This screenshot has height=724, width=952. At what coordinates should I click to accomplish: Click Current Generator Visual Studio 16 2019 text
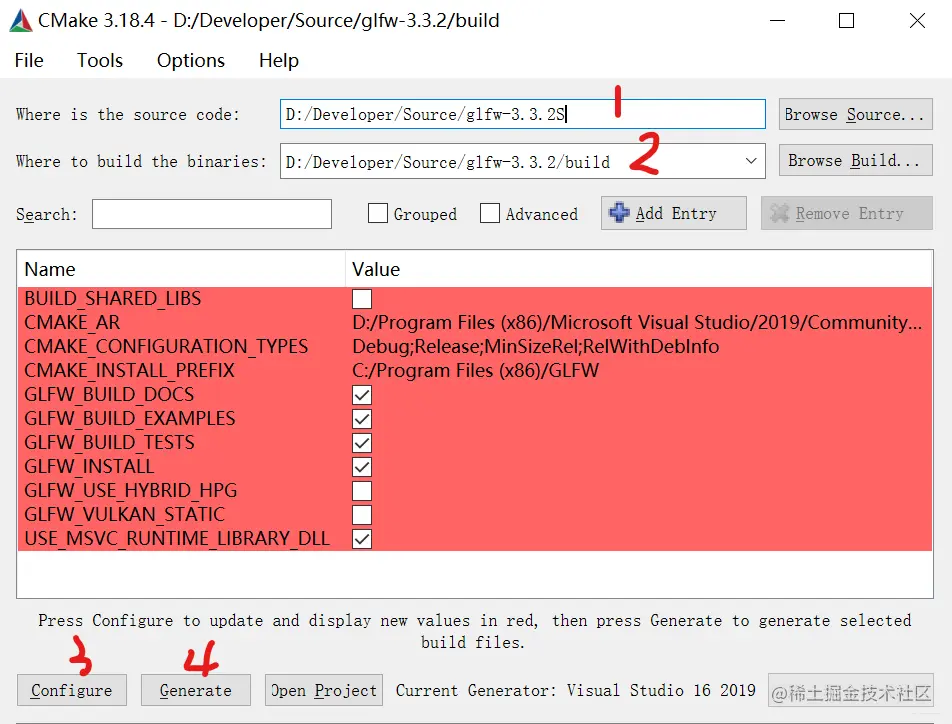click(576, 691)
